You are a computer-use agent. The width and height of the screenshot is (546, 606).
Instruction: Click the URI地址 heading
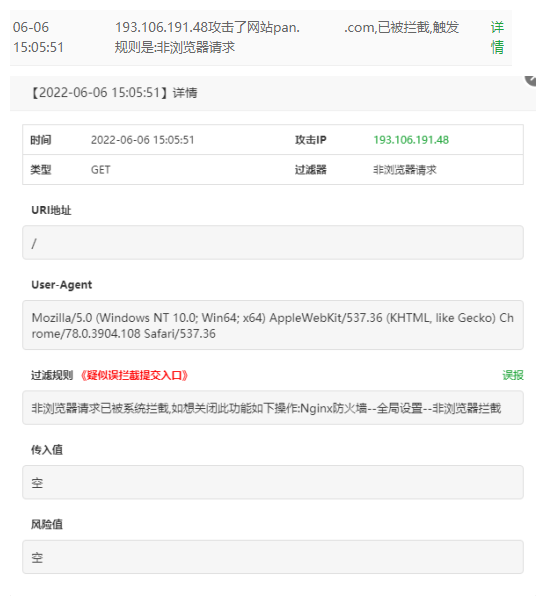click(51, 210)
